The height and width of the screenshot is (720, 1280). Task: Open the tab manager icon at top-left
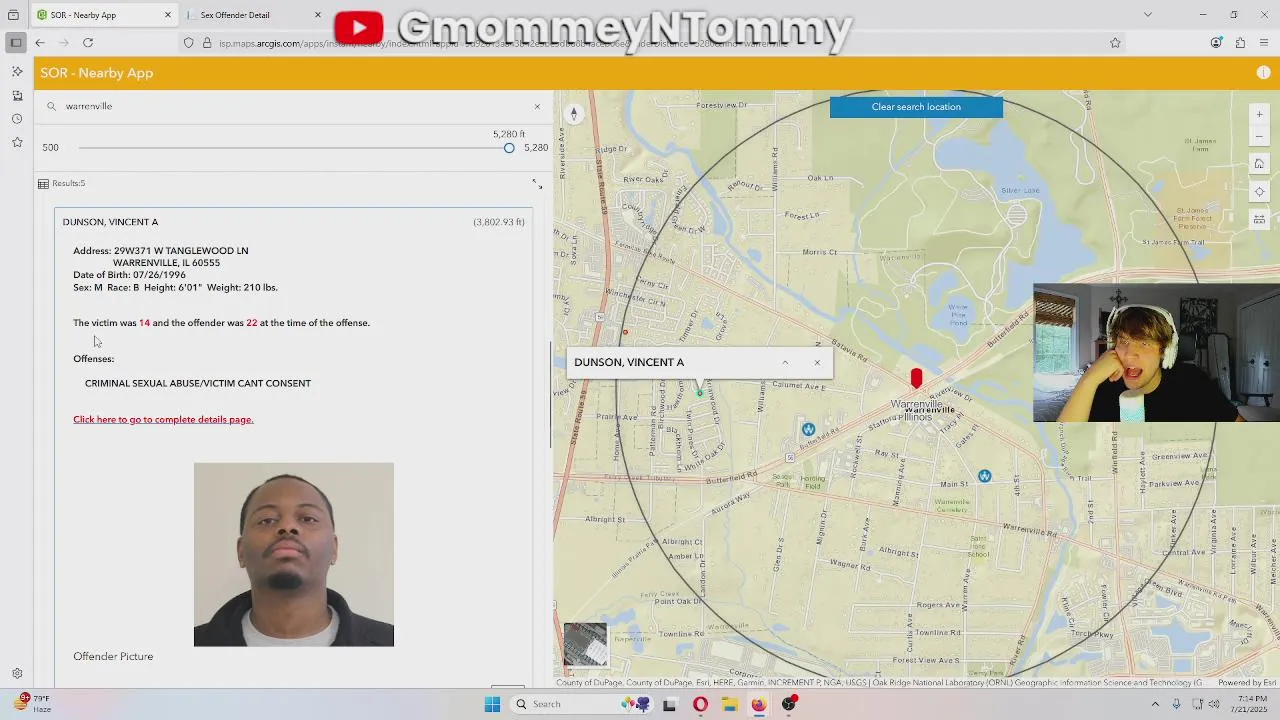click(x=13, y=15)
